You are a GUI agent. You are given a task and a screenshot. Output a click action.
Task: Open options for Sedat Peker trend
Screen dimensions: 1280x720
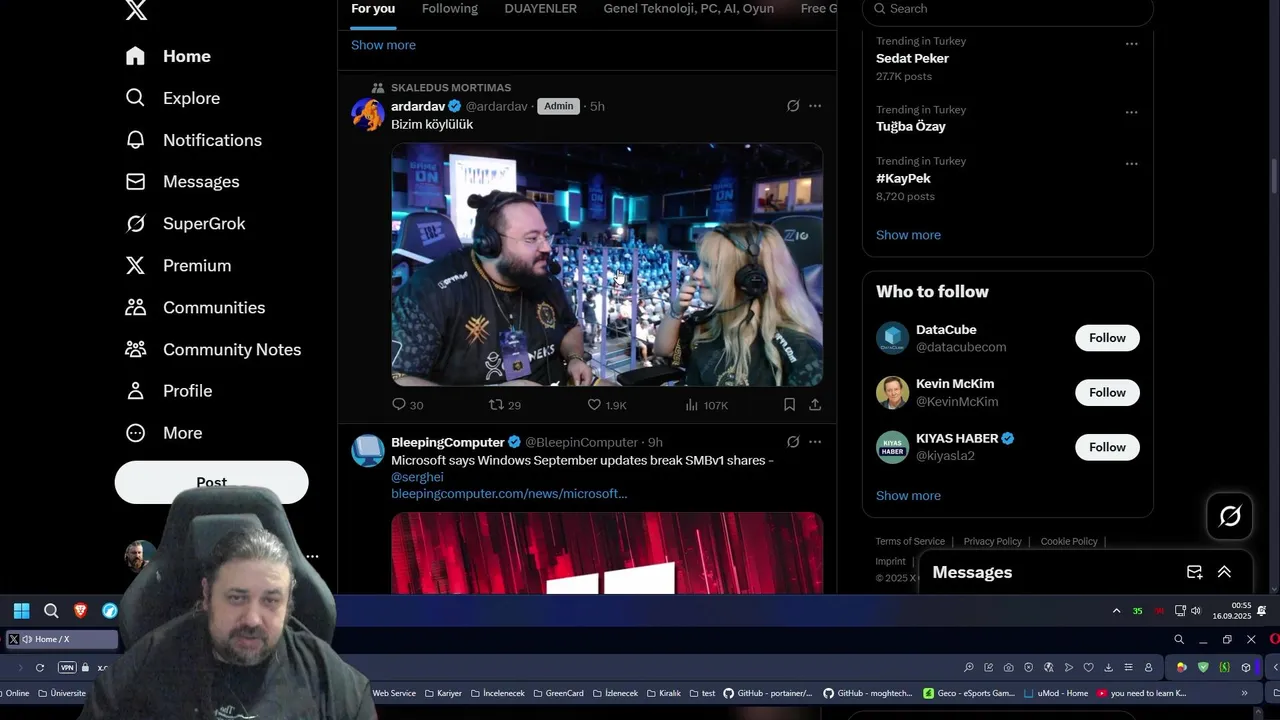(1131, 44)
